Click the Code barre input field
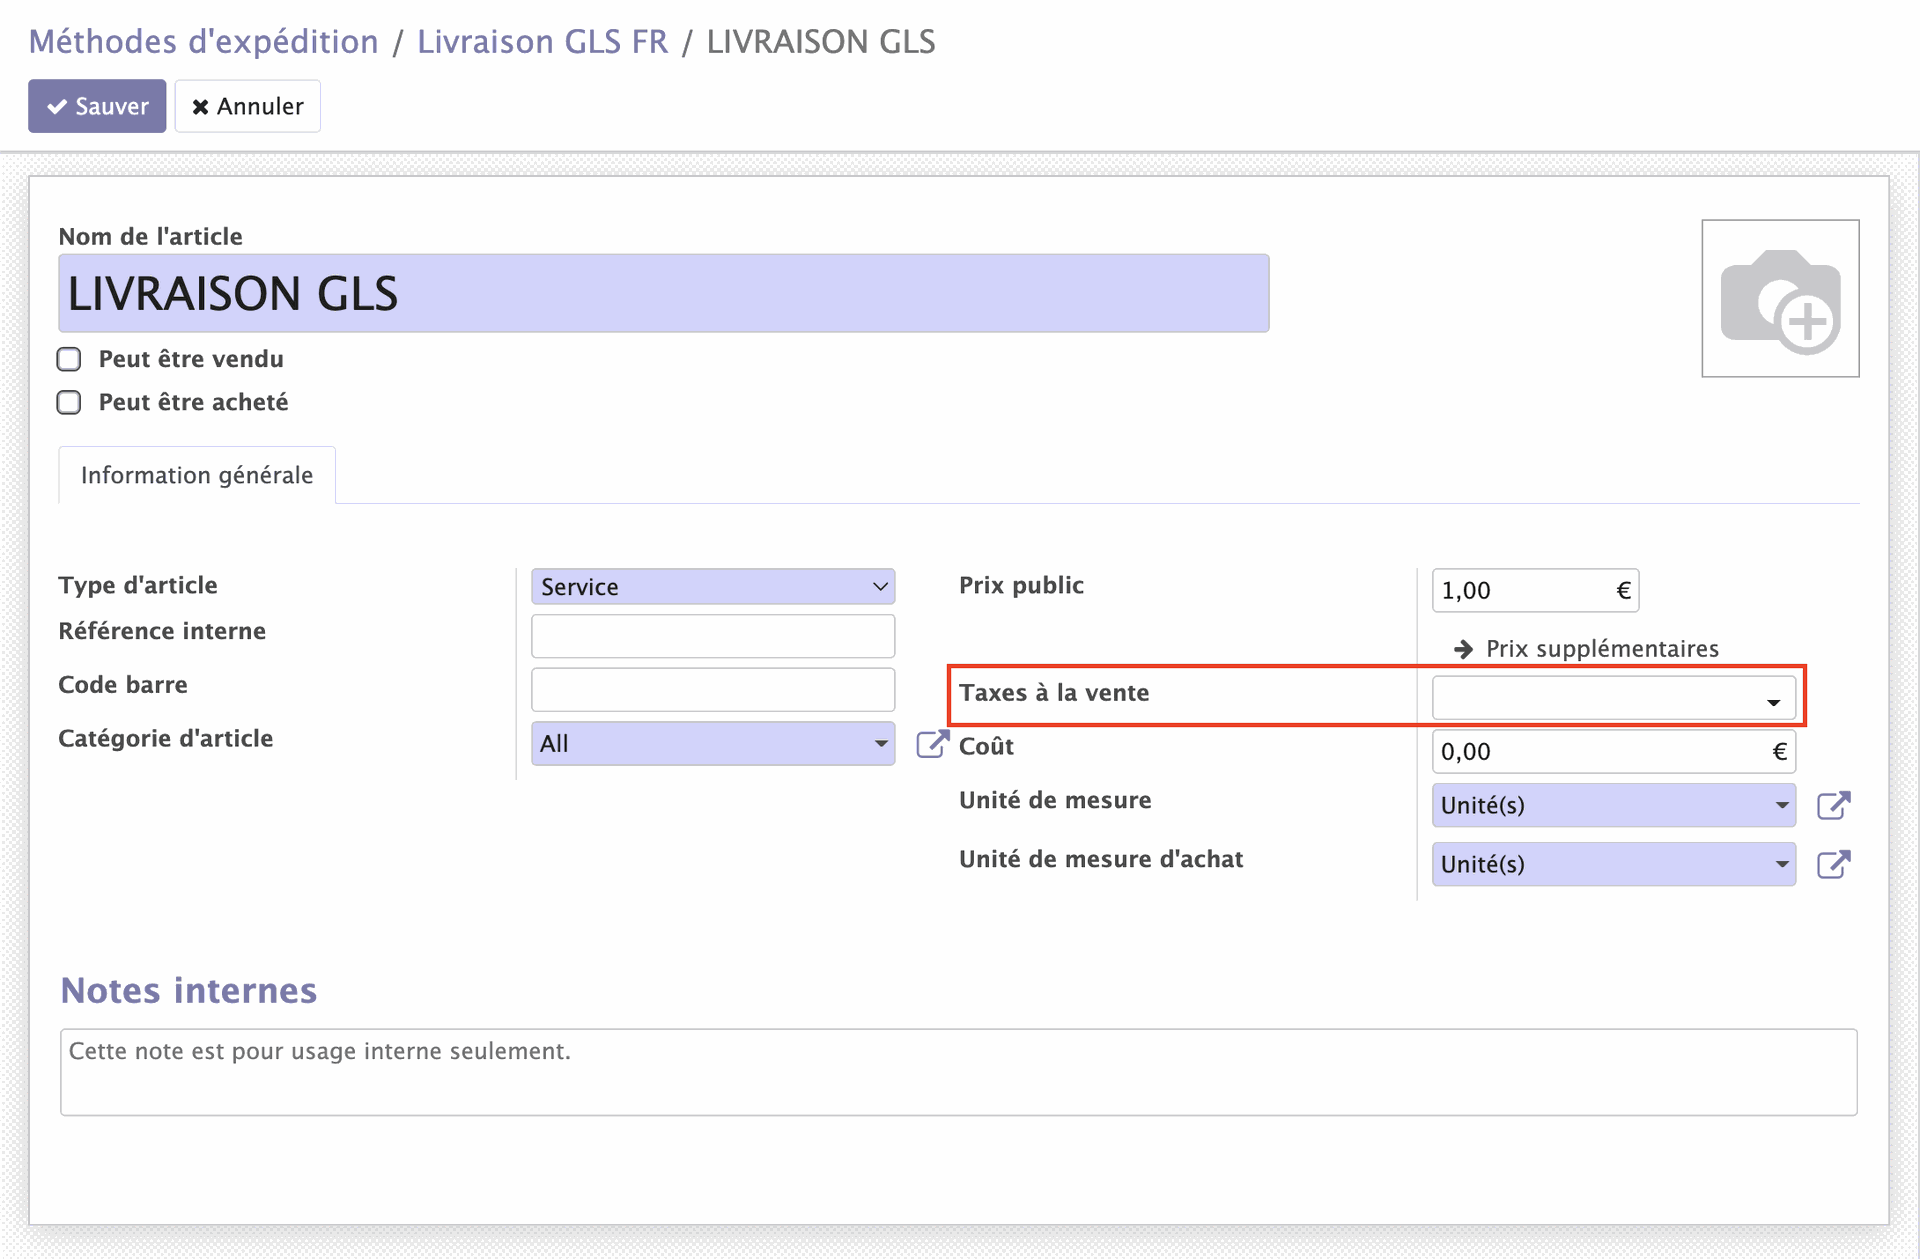This screenshot has height=1259, width=1920. pos(712,690)
